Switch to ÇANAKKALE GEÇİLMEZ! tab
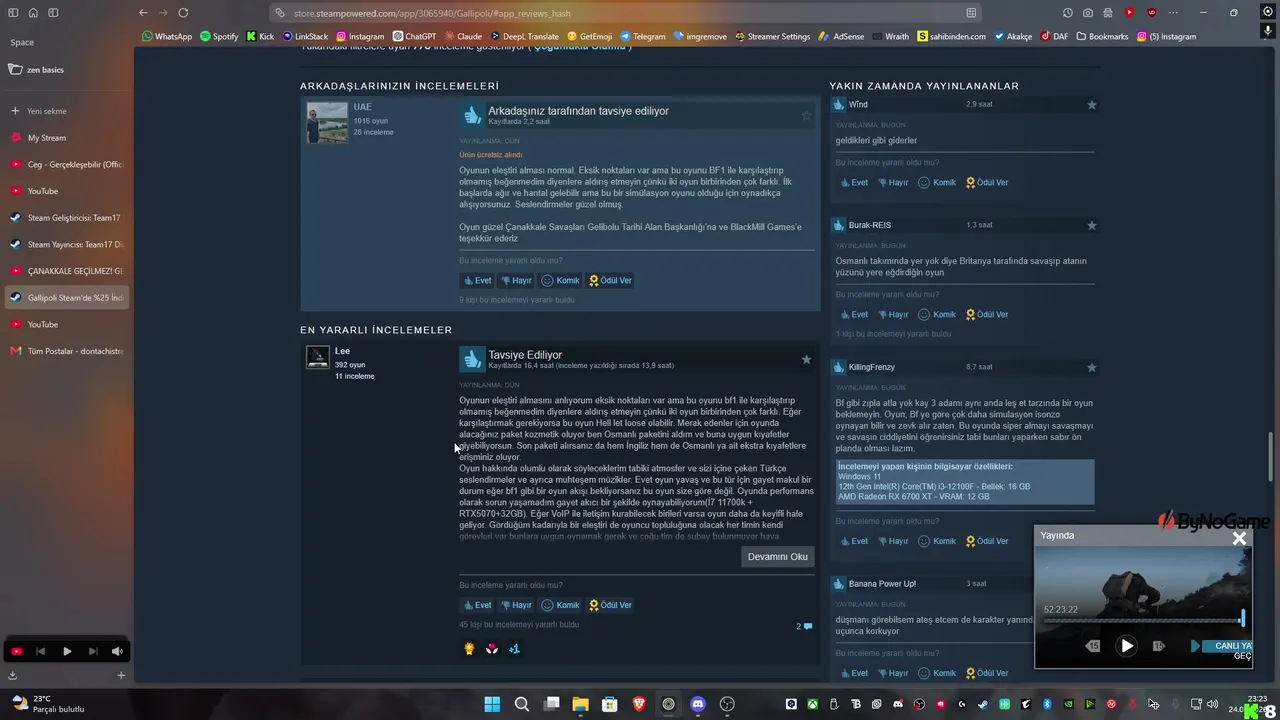1280x720 pixels. 66,271
